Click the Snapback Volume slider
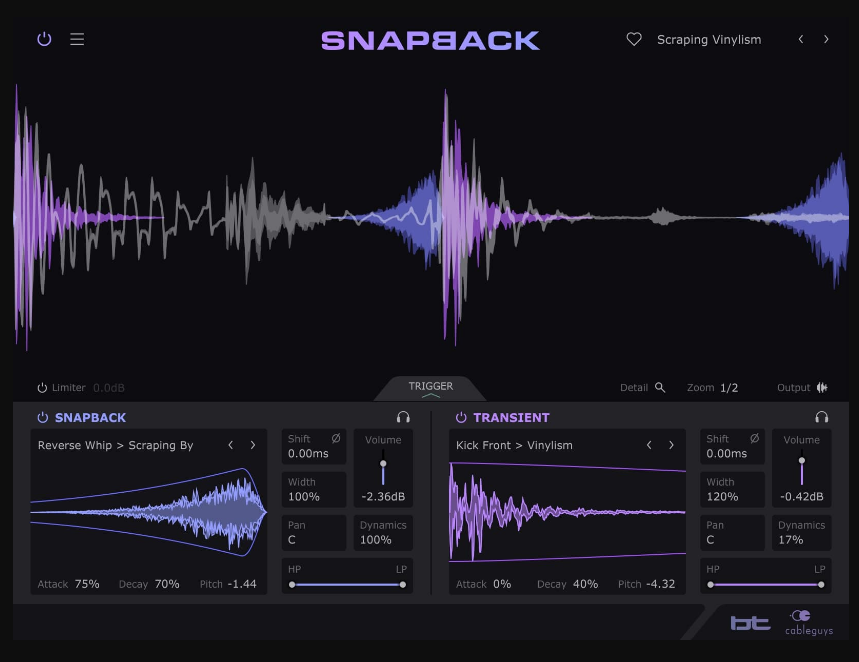The image size is (859, 662). click(x=382, y=468)
